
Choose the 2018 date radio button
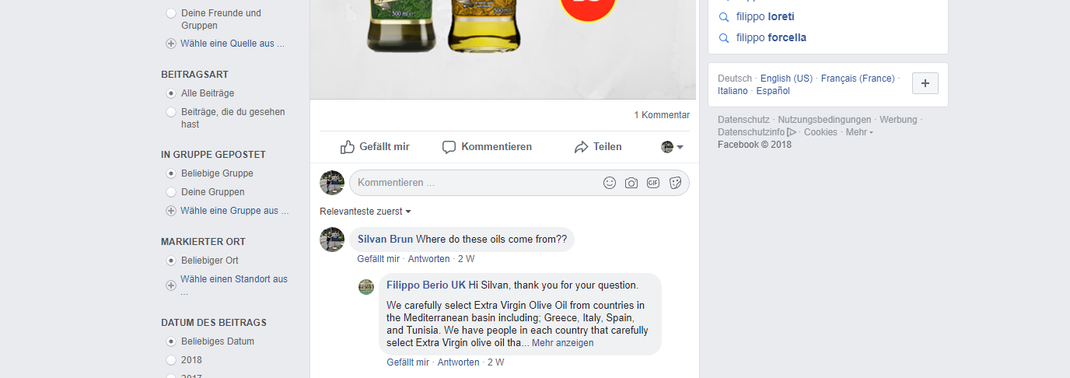pyautogui.click(x=171, y=360)
